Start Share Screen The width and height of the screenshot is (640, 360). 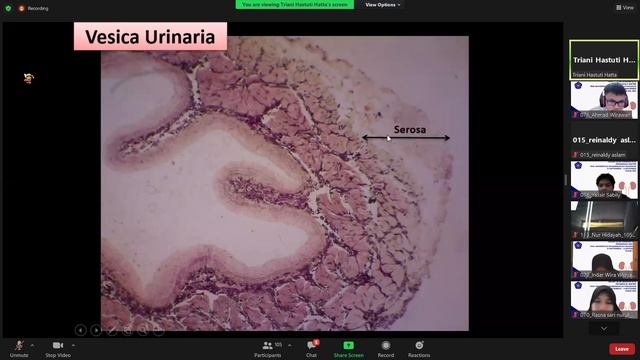pyautogui.click(x=348, y=349)
